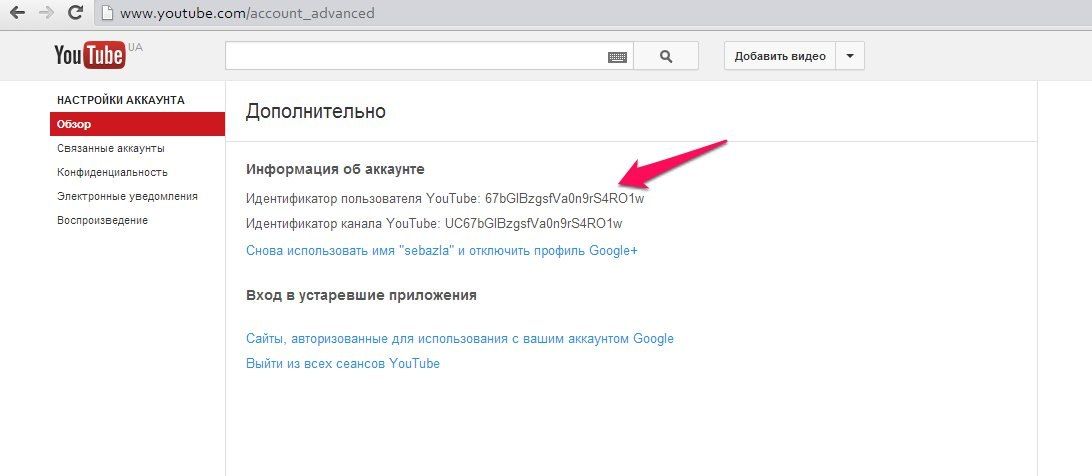1092x476 pixels.
Task: Click the Добавить видео button
Action: pyautogui.click(x=780, y=56)
